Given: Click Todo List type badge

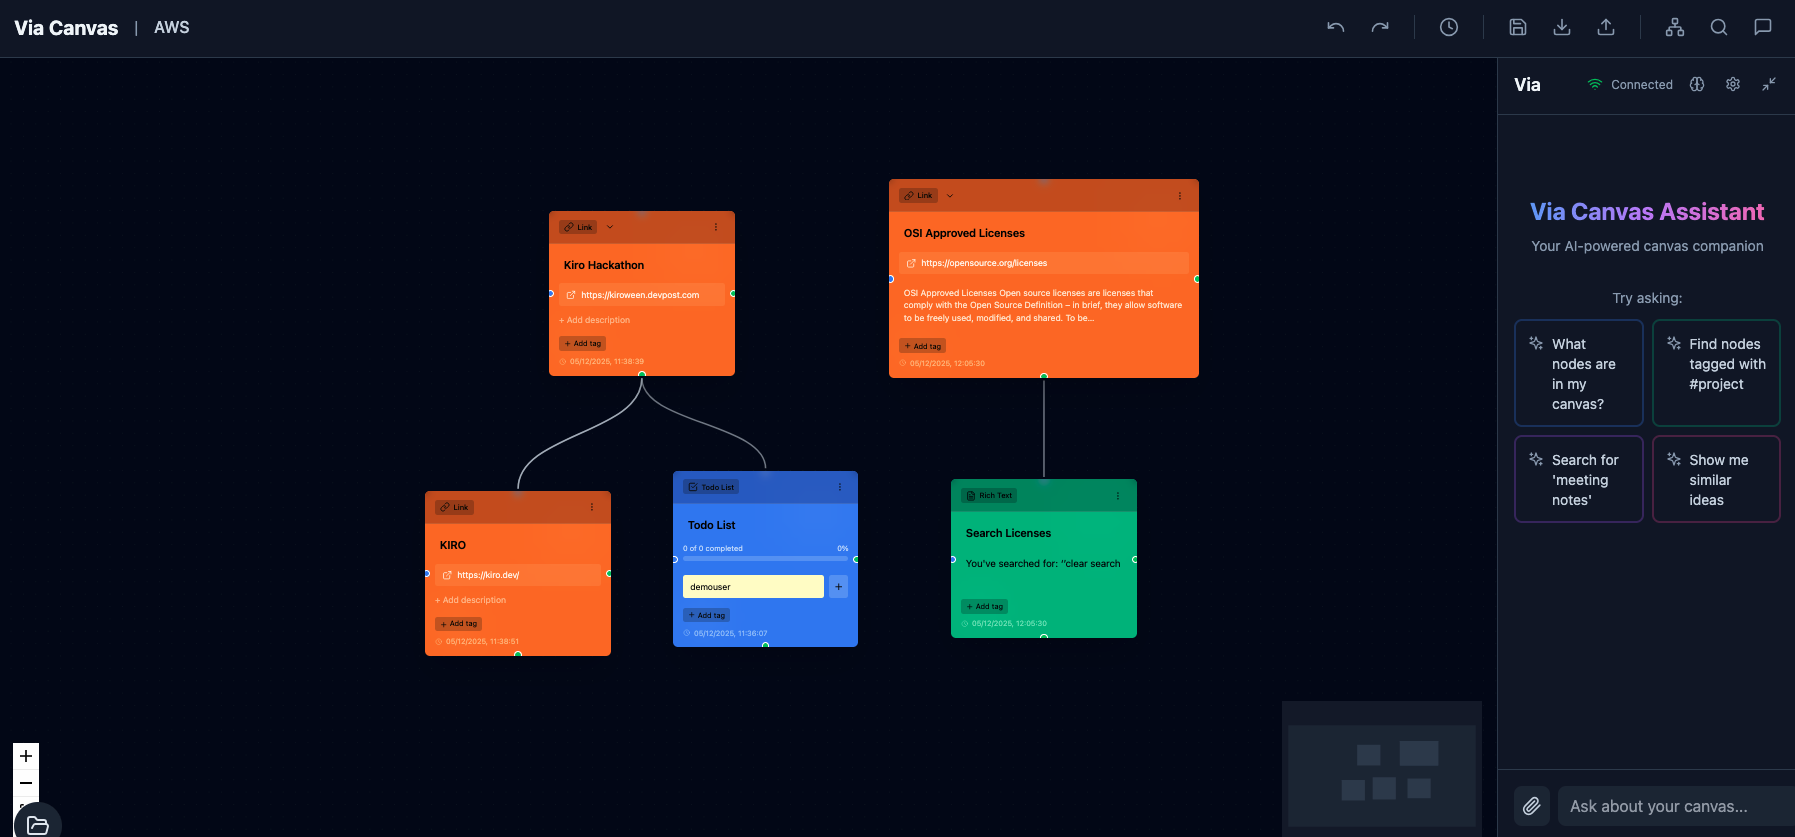Looking at the screenshot, I should tap(711, 487).
